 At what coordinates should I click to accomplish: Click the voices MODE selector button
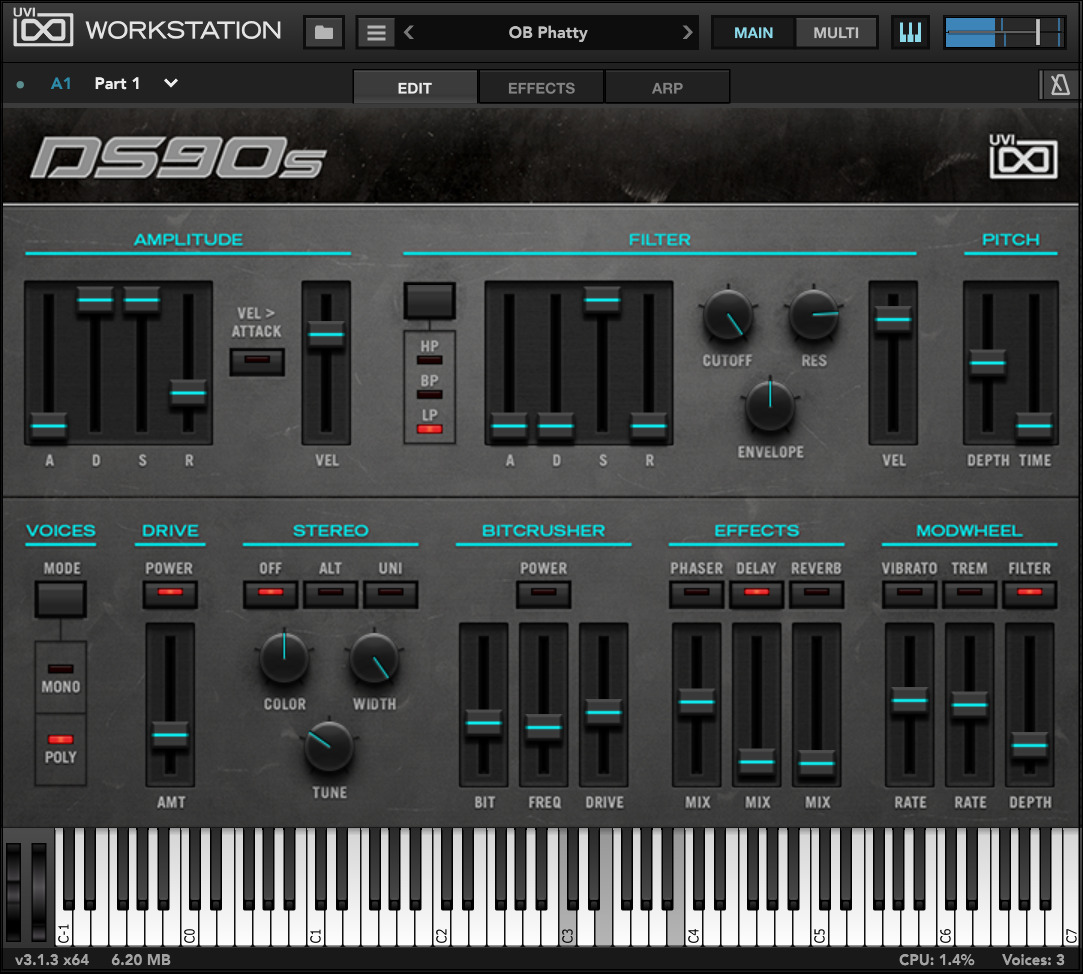coord(61,598)
